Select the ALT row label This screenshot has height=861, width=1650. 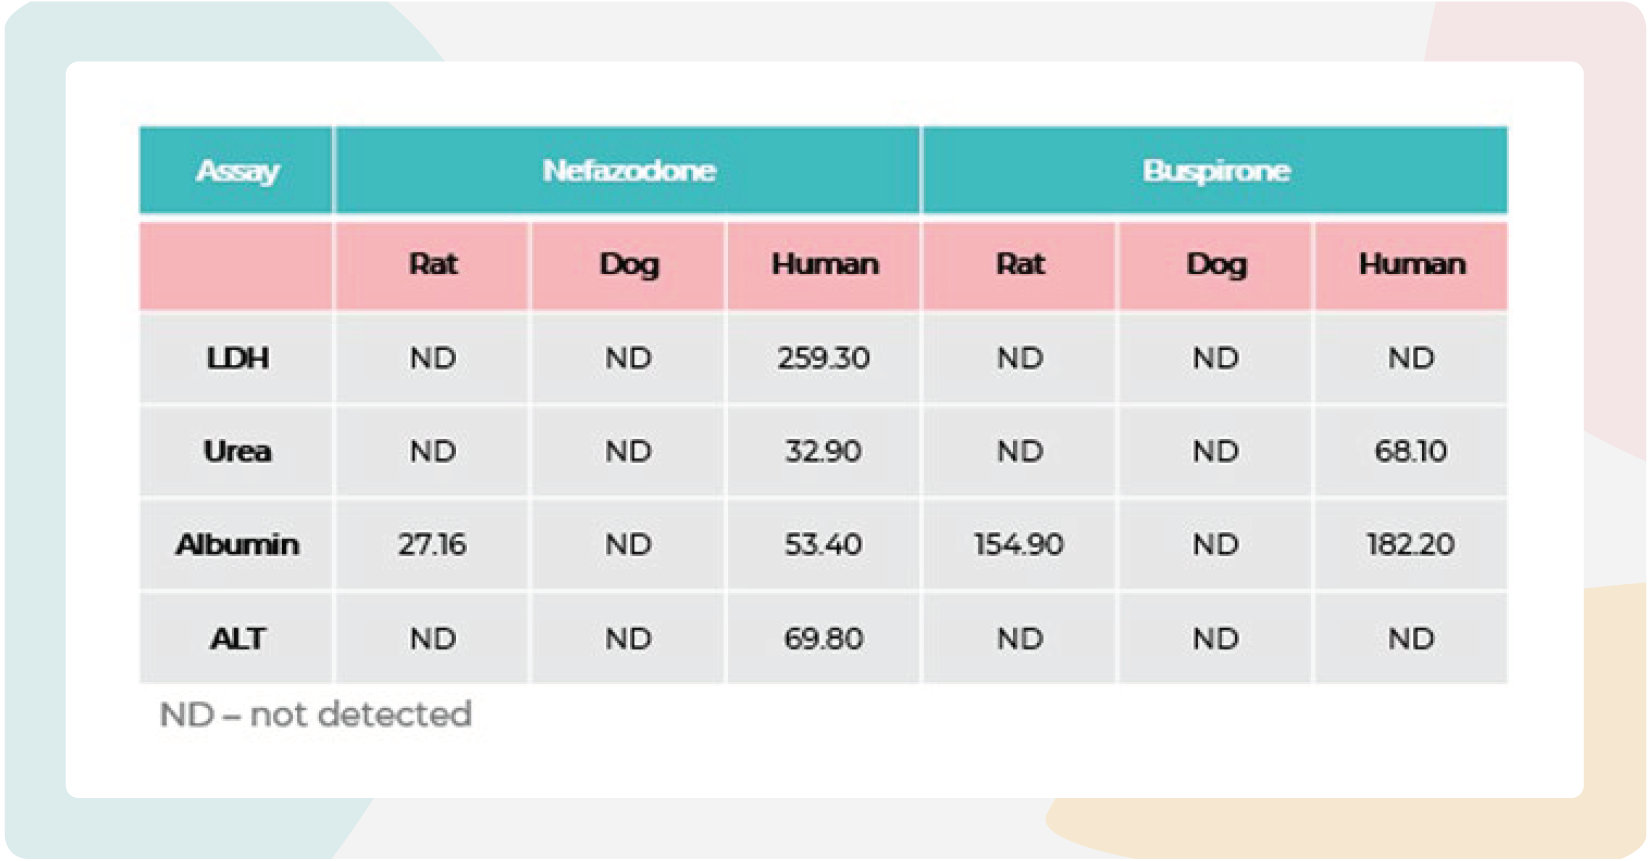(237, 639)
